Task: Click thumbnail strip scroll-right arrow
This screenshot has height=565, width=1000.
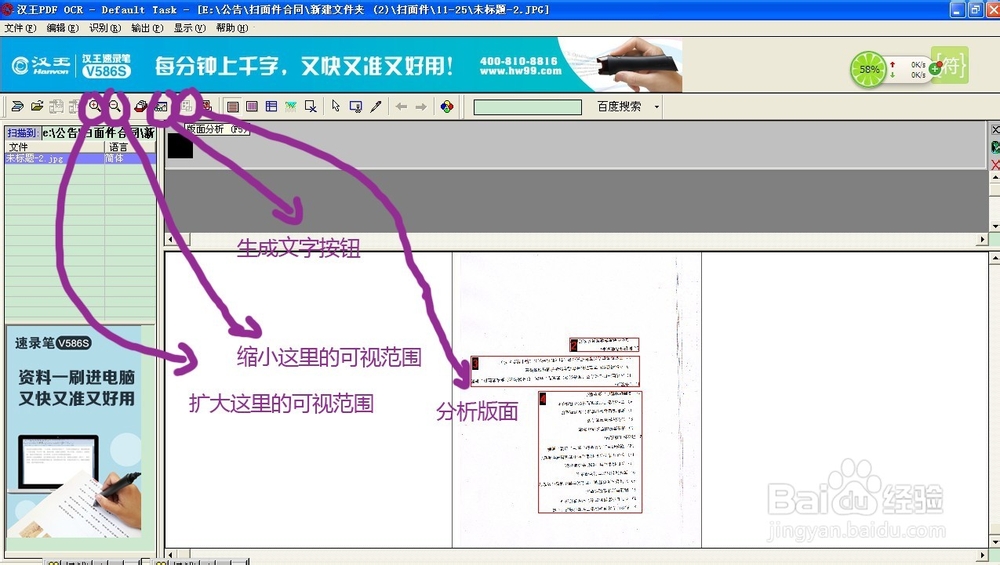Action: pyautogui.click(x=982, y=239)
